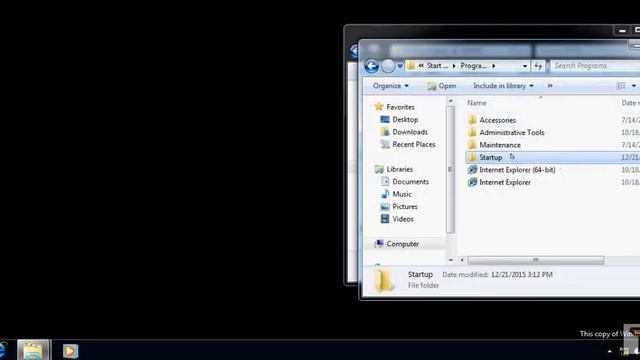This screenshot has width=640, height=360.
Task: Click the file list horizontal scrollbar thumb
Action: tap(536, 260)
